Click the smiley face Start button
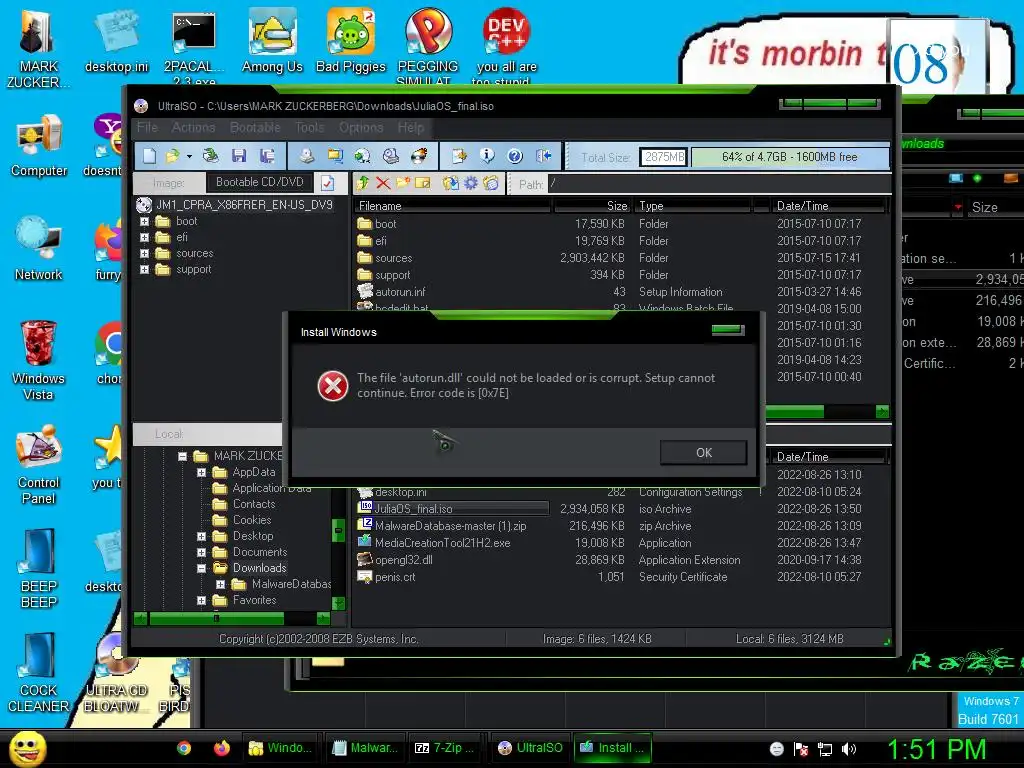1024x768 pixels. pyautogui.click(x=27, y=748)
